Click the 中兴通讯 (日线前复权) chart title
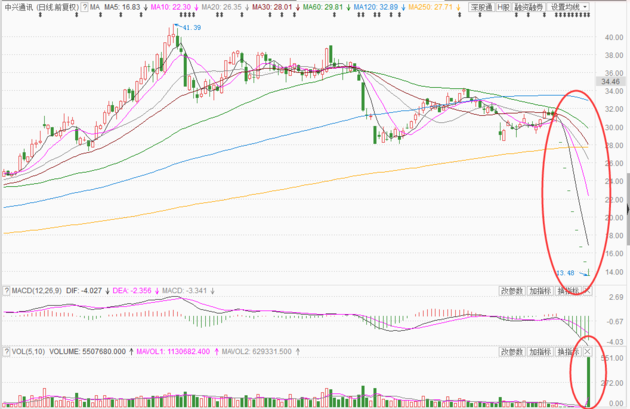 (x=42, y=7)
